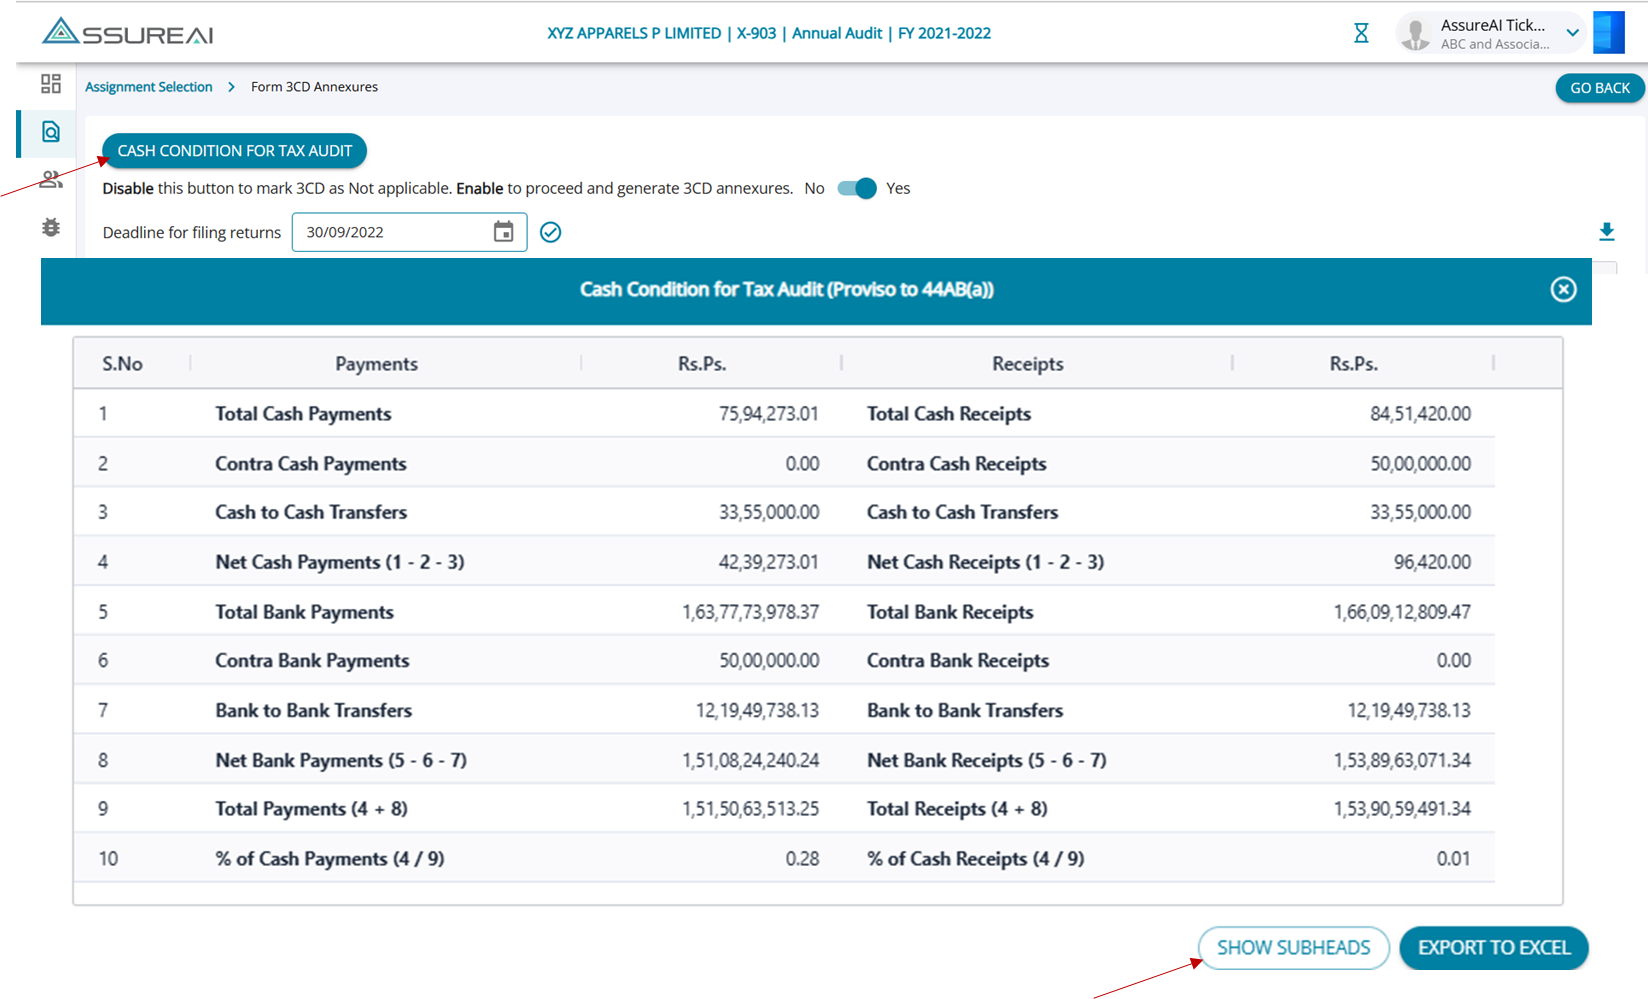Click the SHOW SUBHEADS button
Image resolution: width=1648 pixels, height=999 pixels.
click(x=1293, y=948)
